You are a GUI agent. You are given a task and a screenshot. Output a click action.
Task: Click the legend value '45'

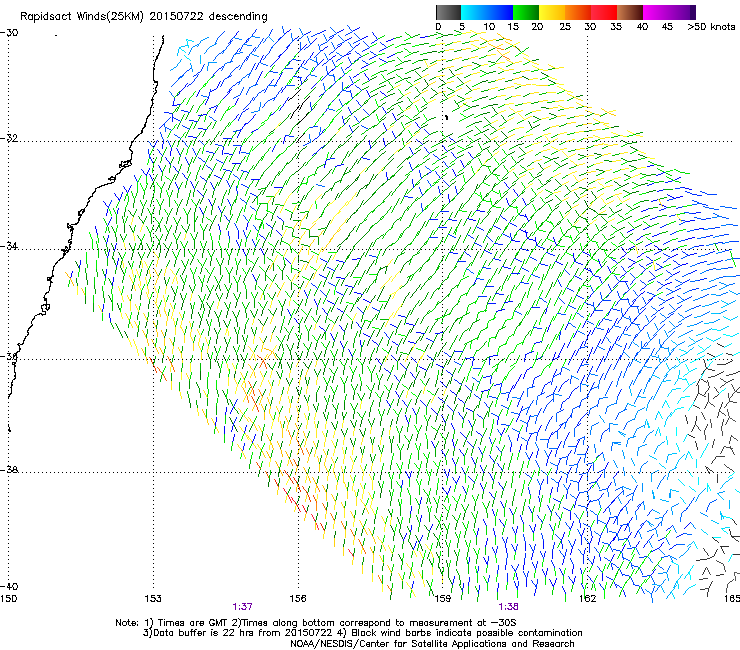click(667, 27)
